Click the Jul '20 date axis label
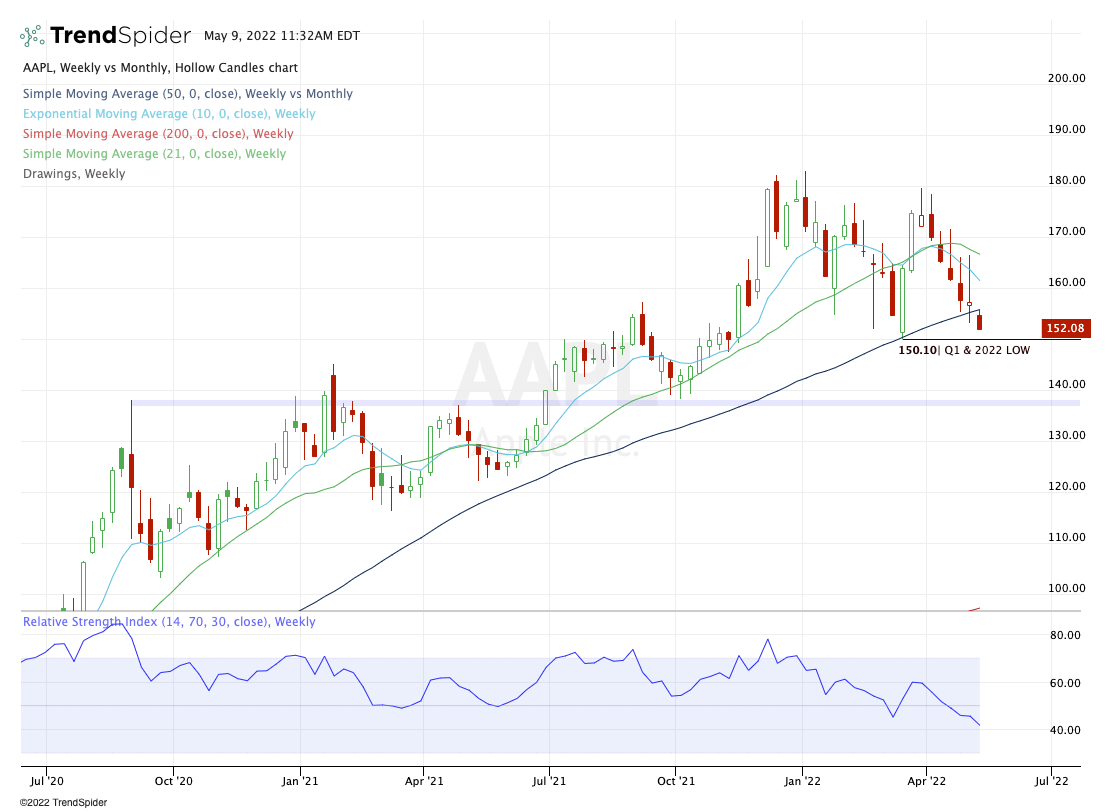The height and width of the screenshot is (812, 1111). 47,781
